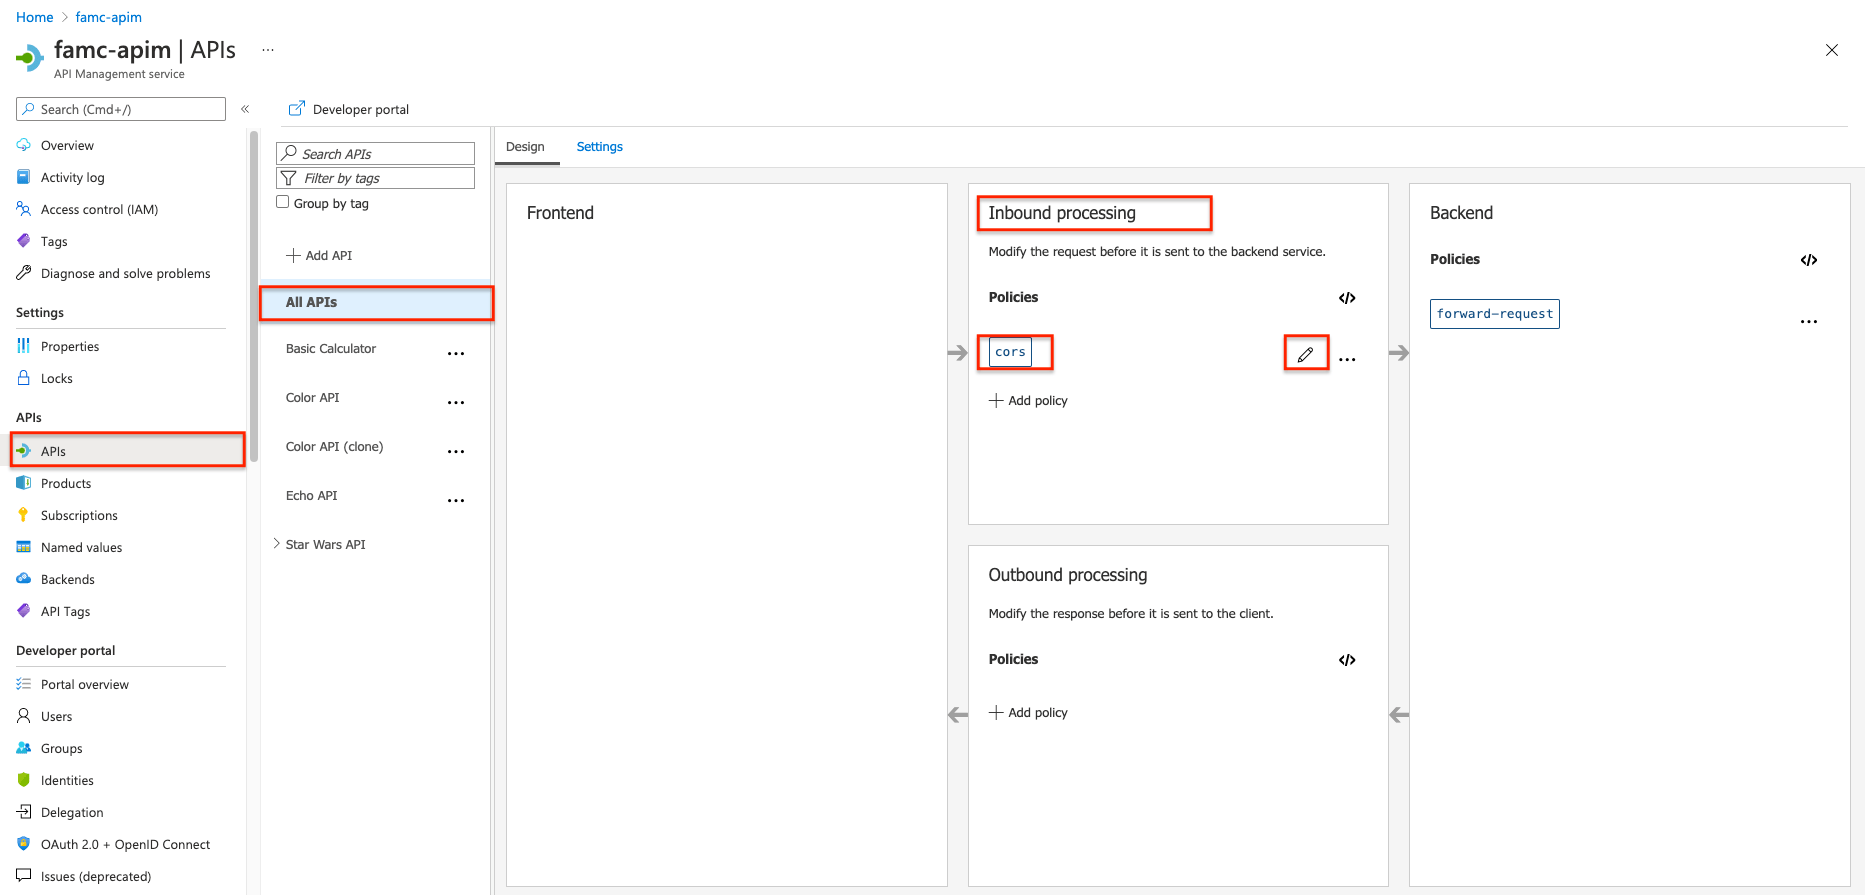This screenshot has width=1865, height=895.
Task: Switch to the Settings tab
Action: point(600,147)
